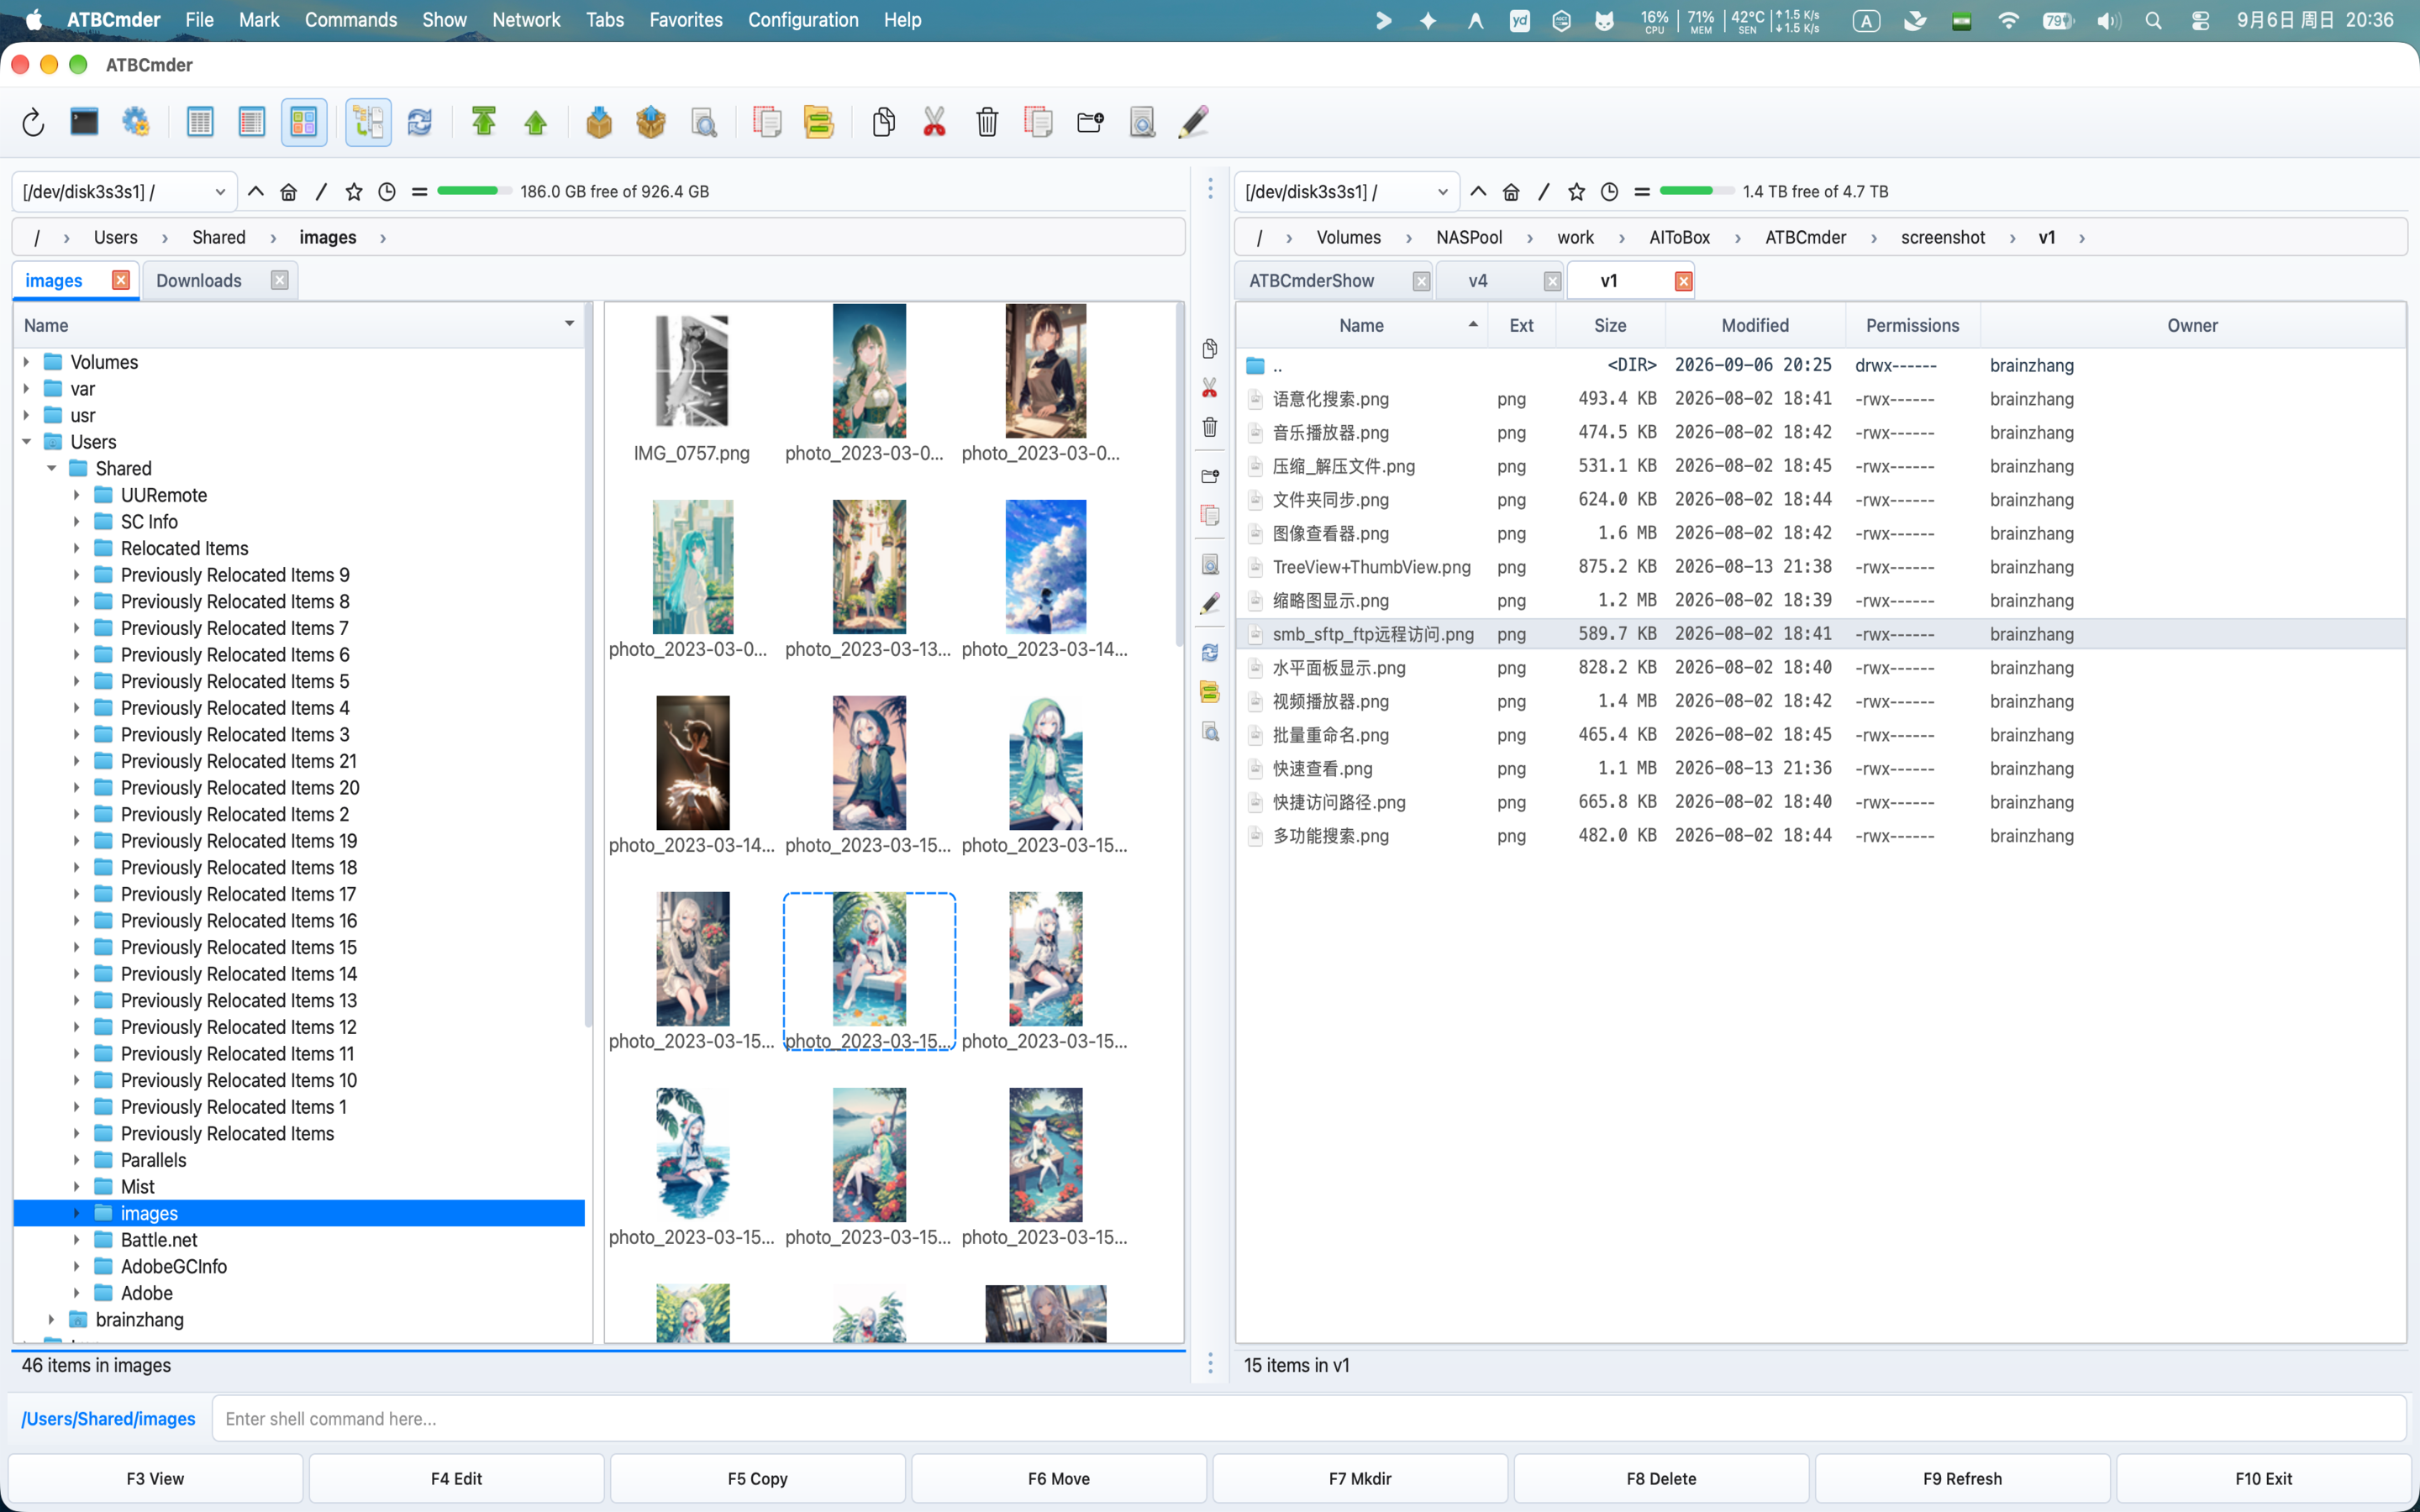Switch to the Downloads tab
2420x1512 pixels.
(199, 281)
